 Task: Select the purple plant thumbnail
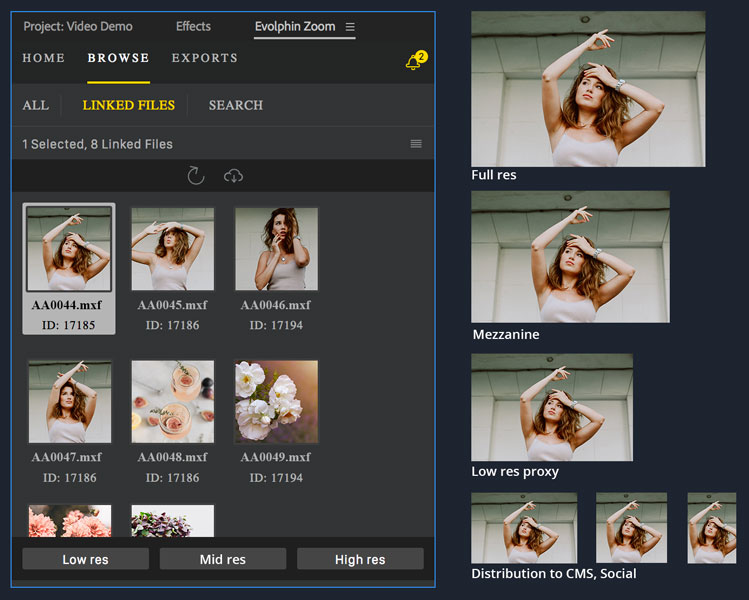[173, 521]
